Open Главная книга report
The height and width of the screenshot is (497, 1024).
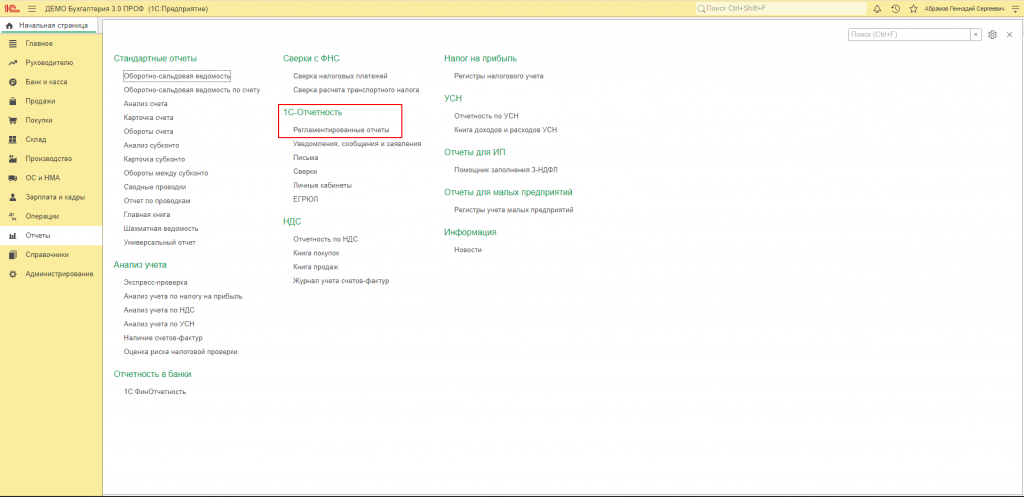click(x=149, y=215)
